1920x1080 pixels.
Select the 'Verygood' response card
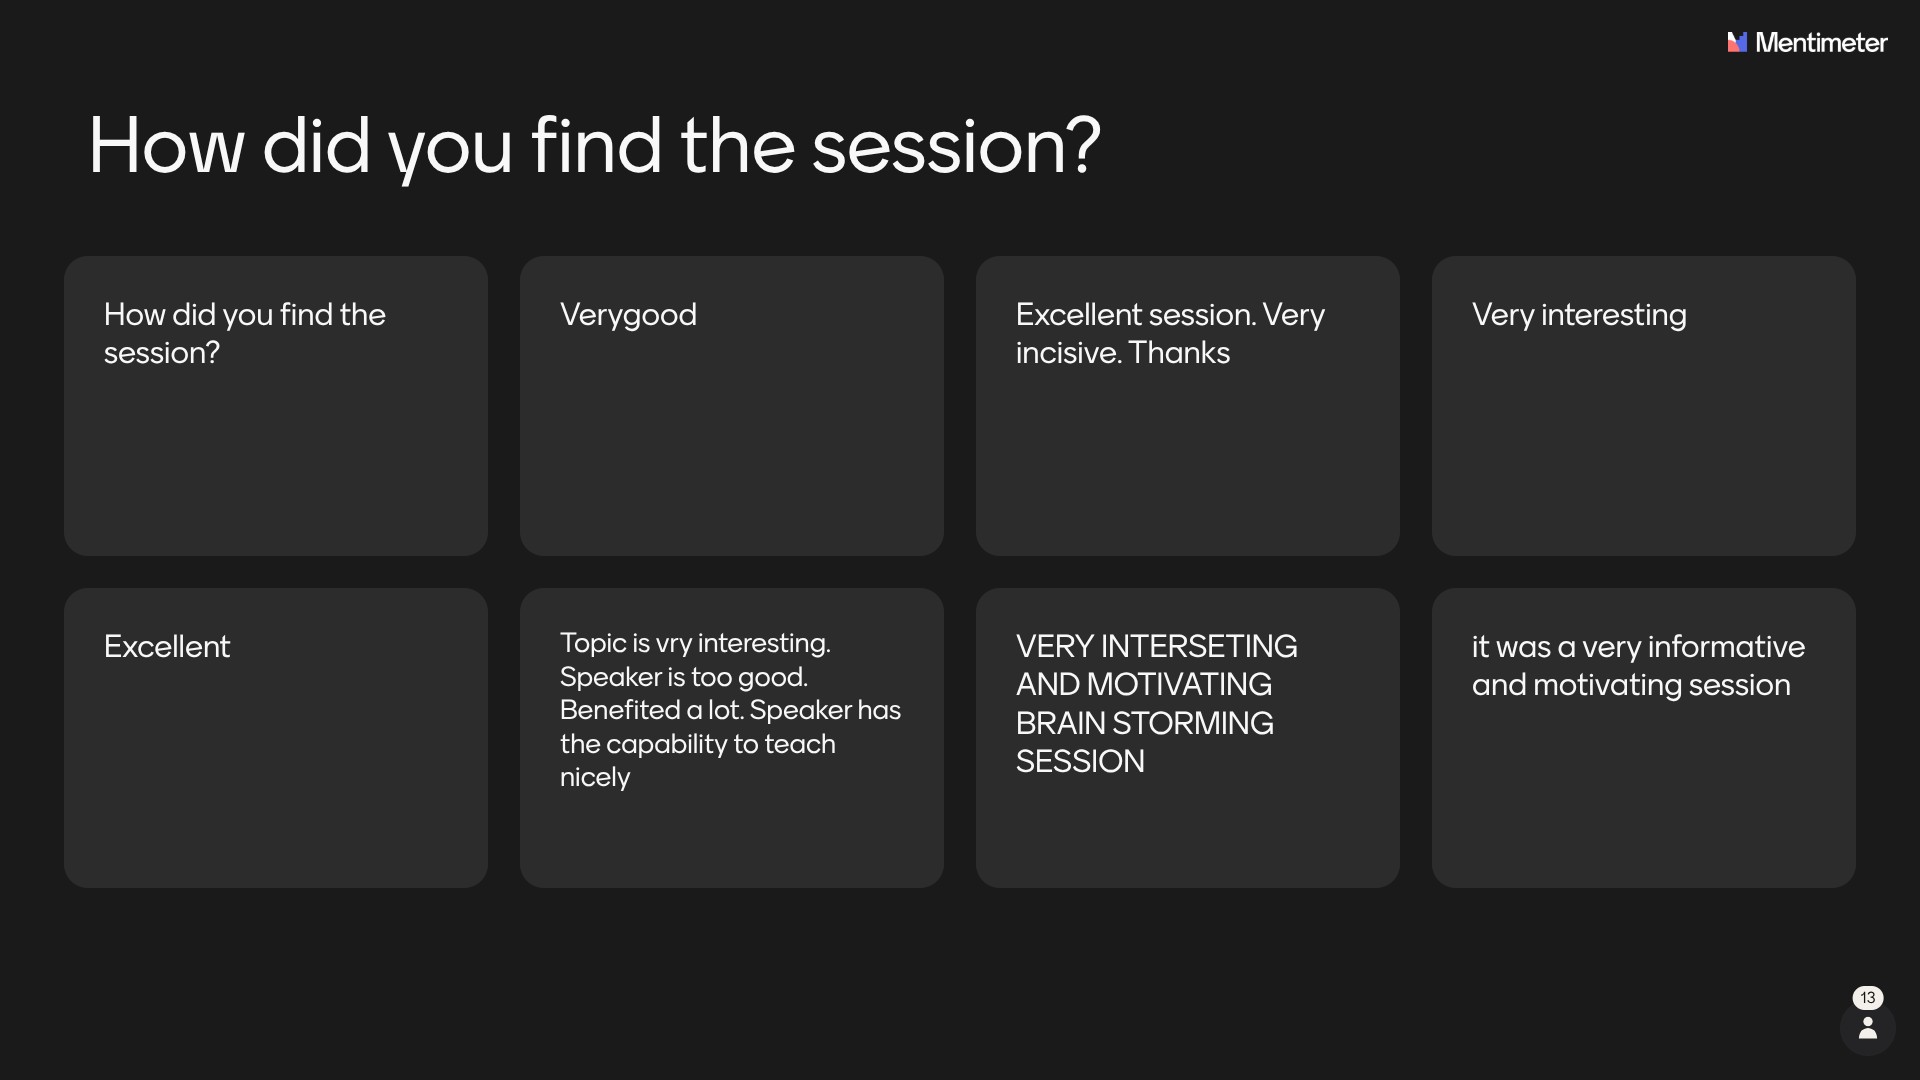point(731,405)
